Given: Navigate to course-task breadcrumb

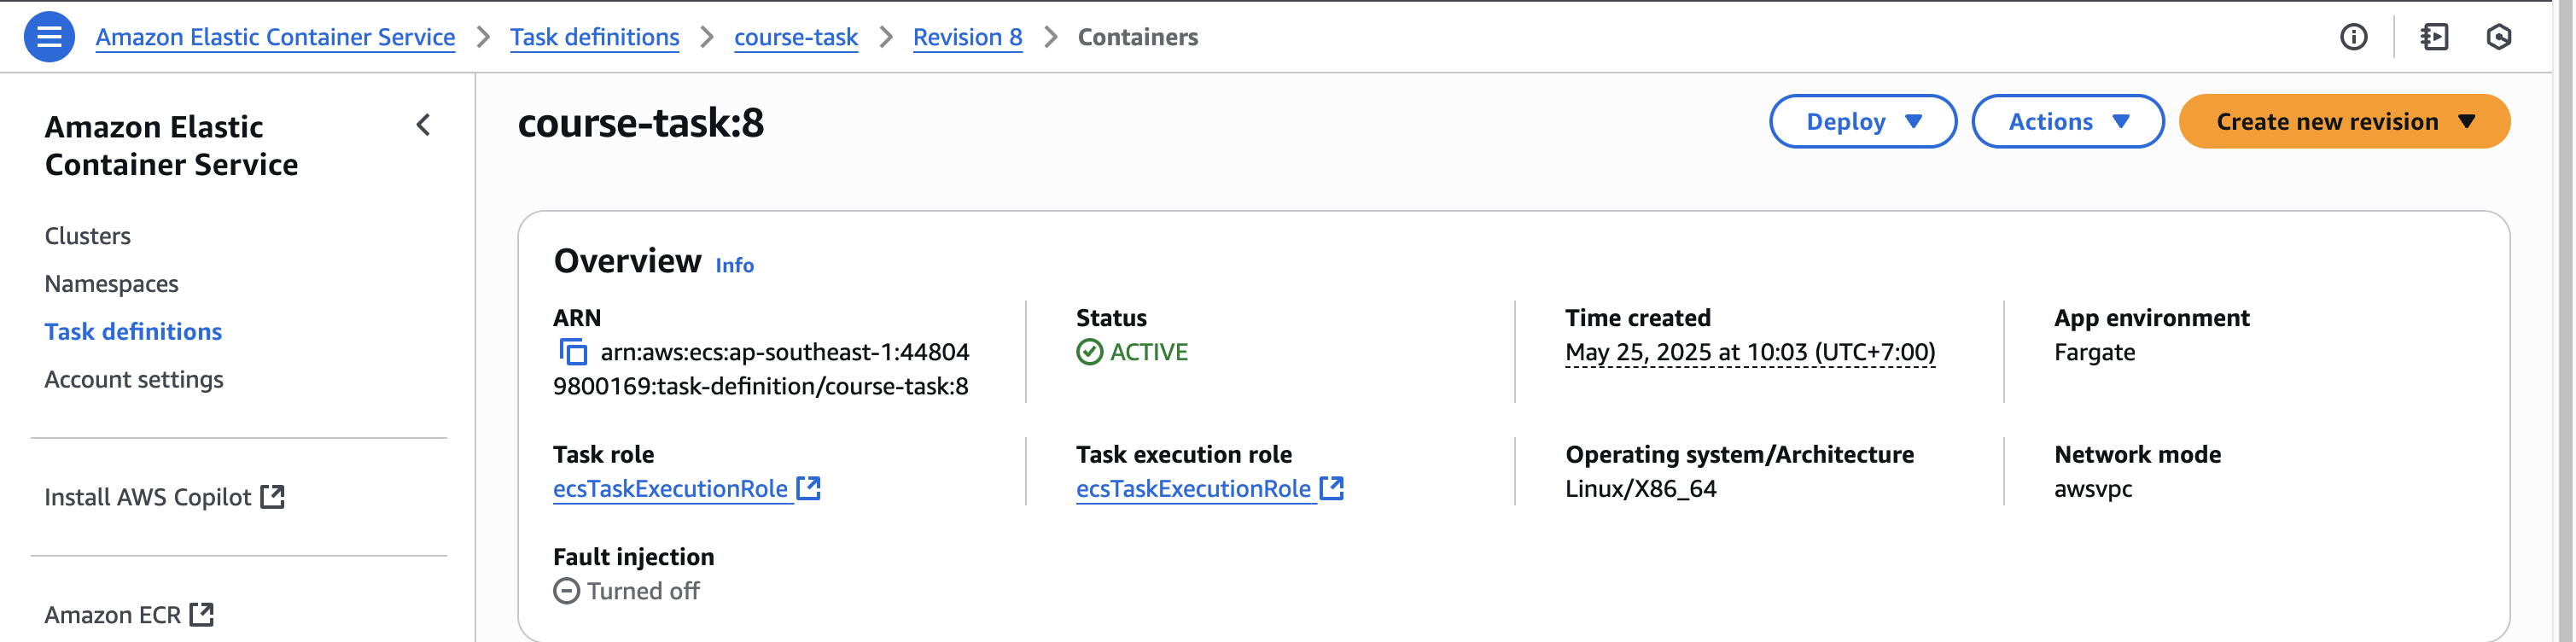Looking at the screenshot, I should (x=795, y=37).
